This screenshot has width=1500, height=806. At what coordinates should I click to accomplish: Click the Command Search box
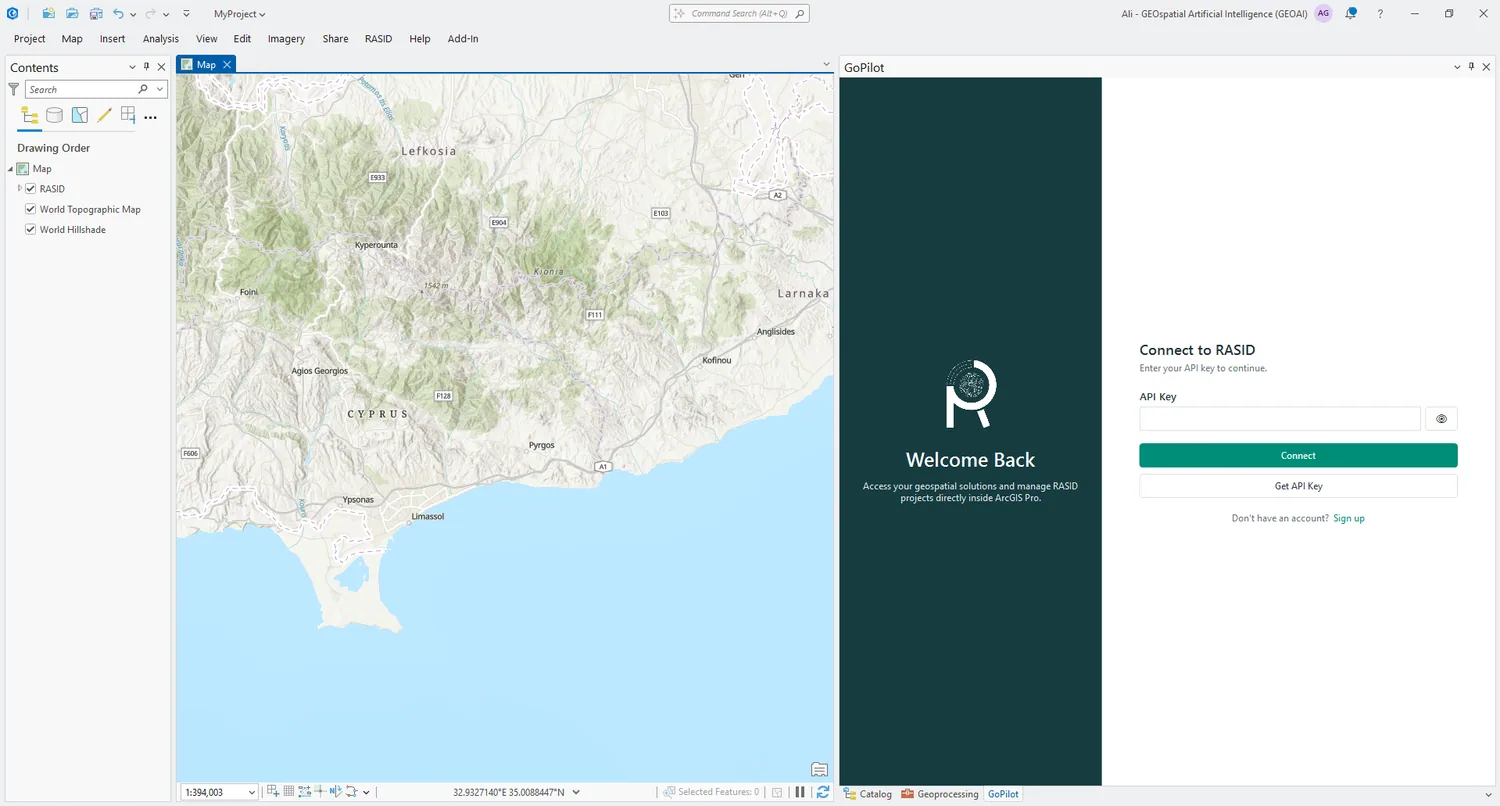click(x=739, y=14)
